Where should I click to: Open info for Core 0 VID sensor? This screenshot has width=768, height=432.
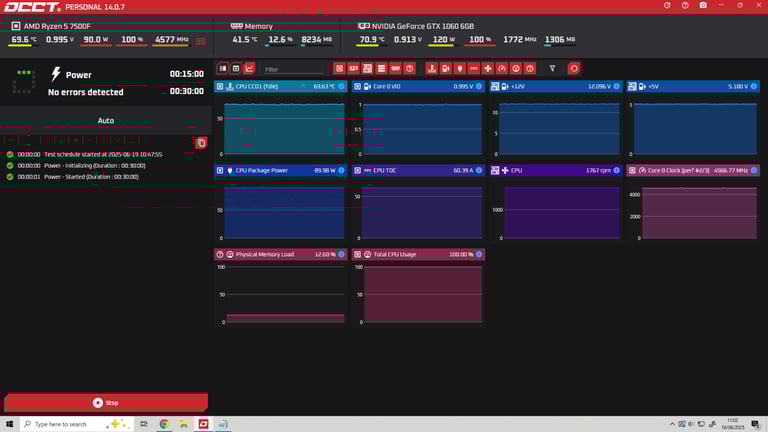479,86
